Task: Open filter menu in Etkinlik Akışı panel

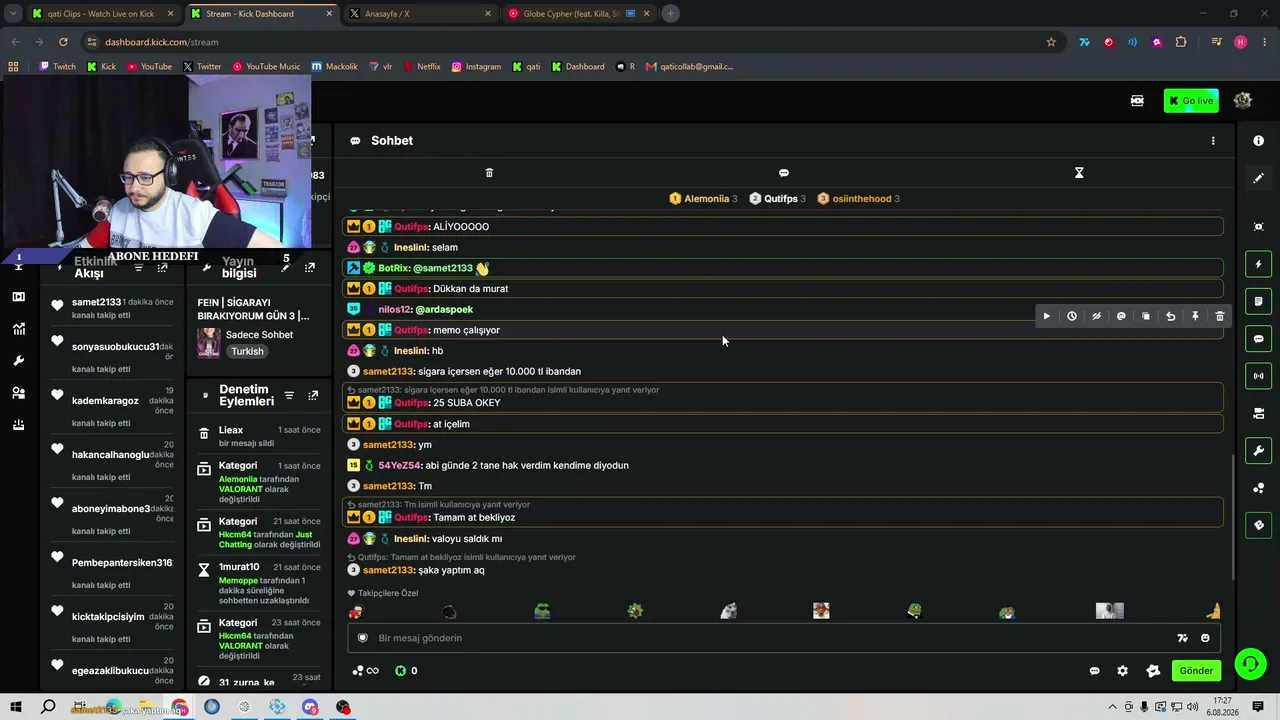Action: coord(139,267)
